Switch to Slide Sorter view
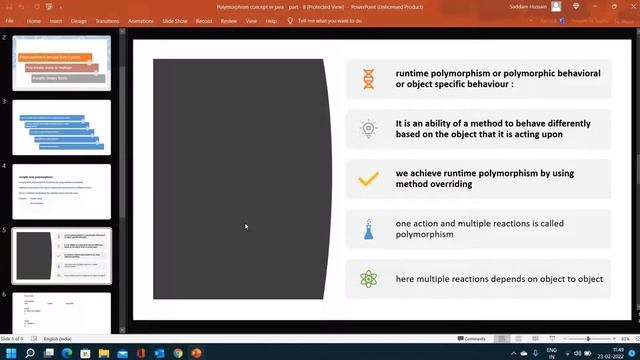The width and height of the screenshot is (640, 360). pos(518,339)
